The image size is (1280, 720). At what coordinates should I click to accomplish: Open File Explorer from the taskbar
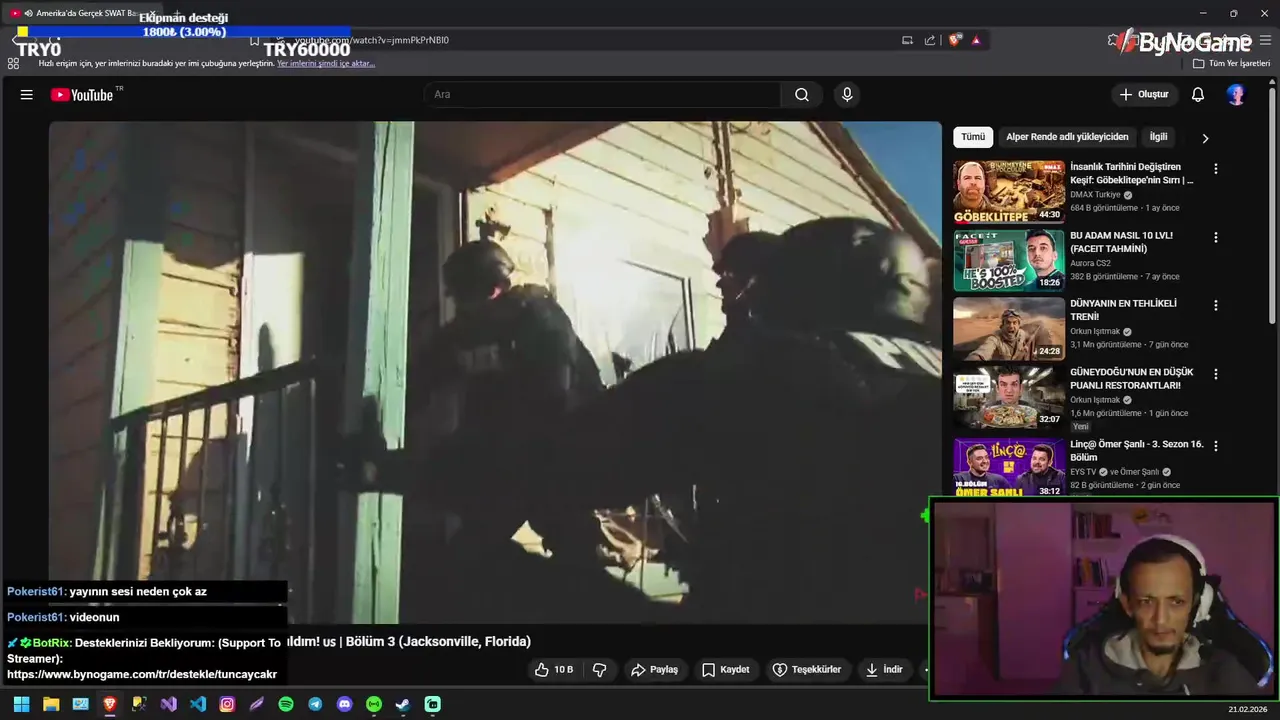(x=51, y=704)
